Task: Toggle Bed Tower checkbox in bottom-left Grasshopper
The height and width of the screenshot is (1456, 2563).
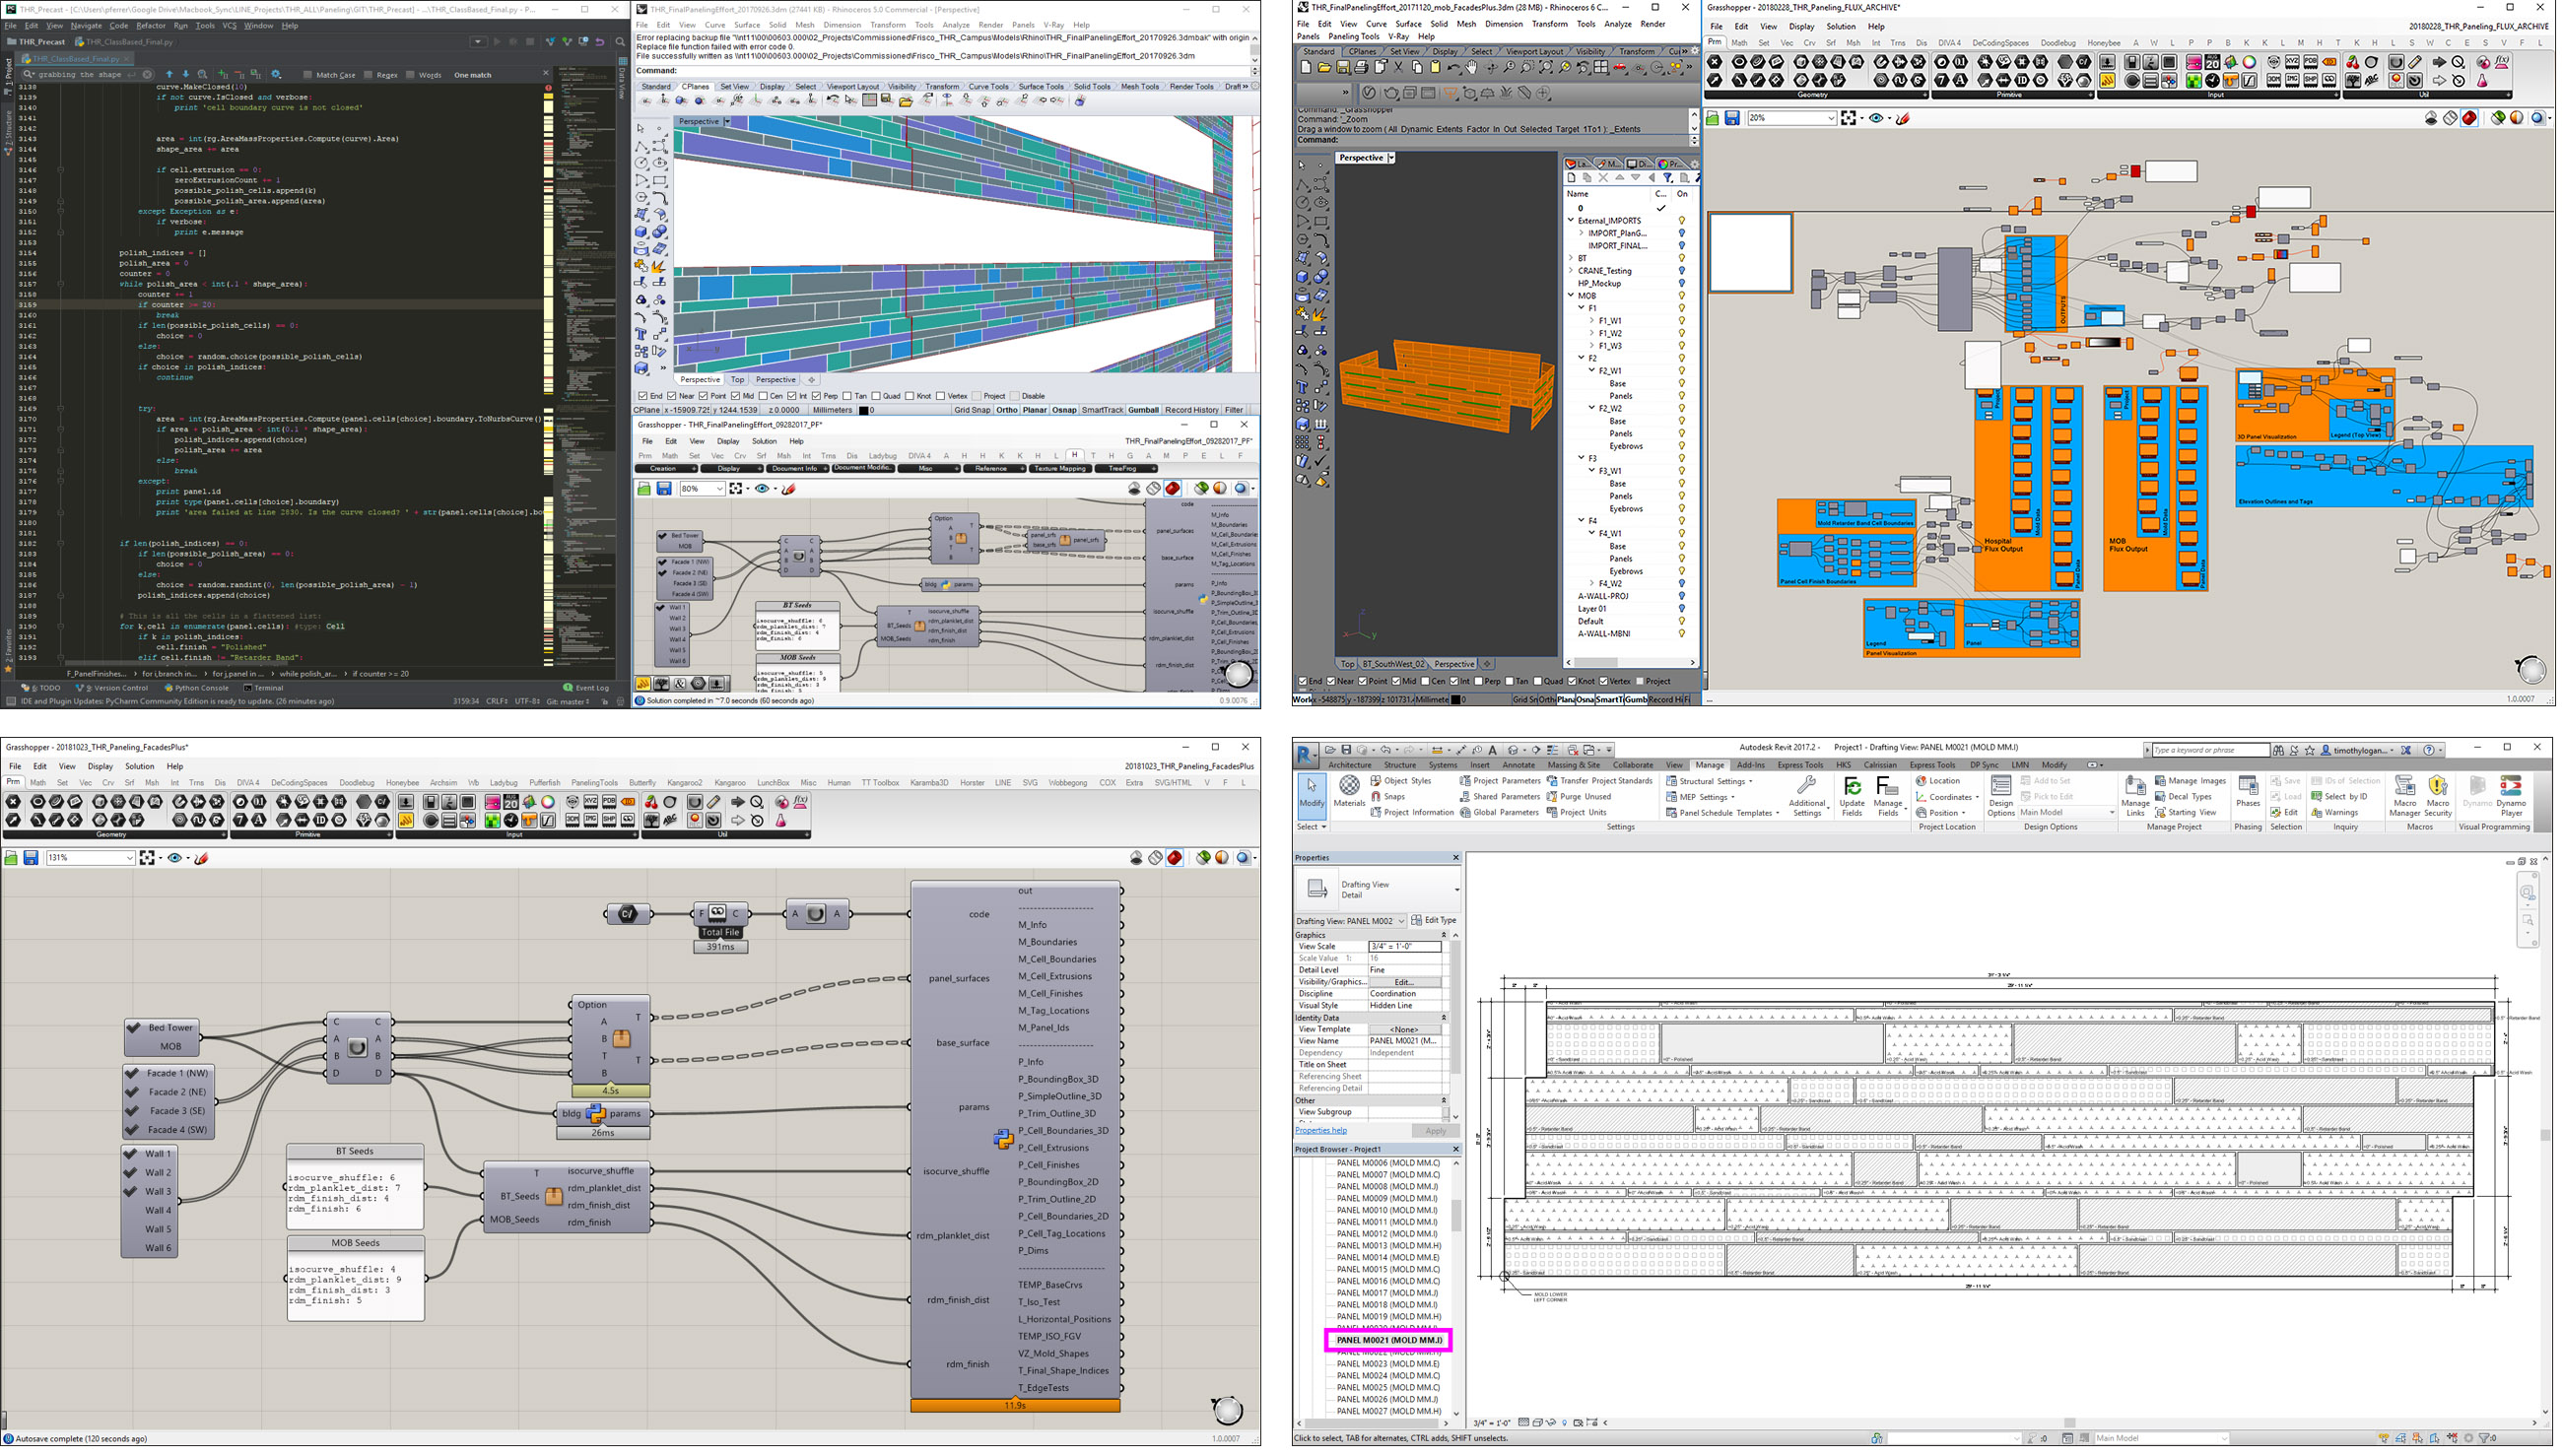Action: [133, 1027]
